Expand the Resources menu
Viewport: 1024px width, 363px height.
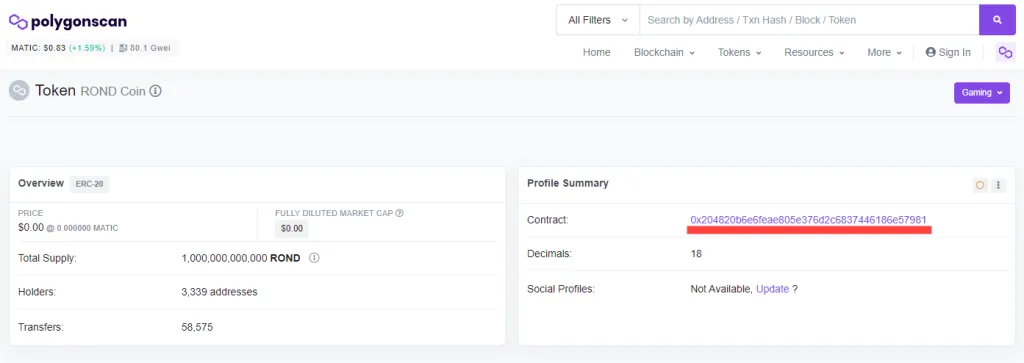tap(814, 52)
